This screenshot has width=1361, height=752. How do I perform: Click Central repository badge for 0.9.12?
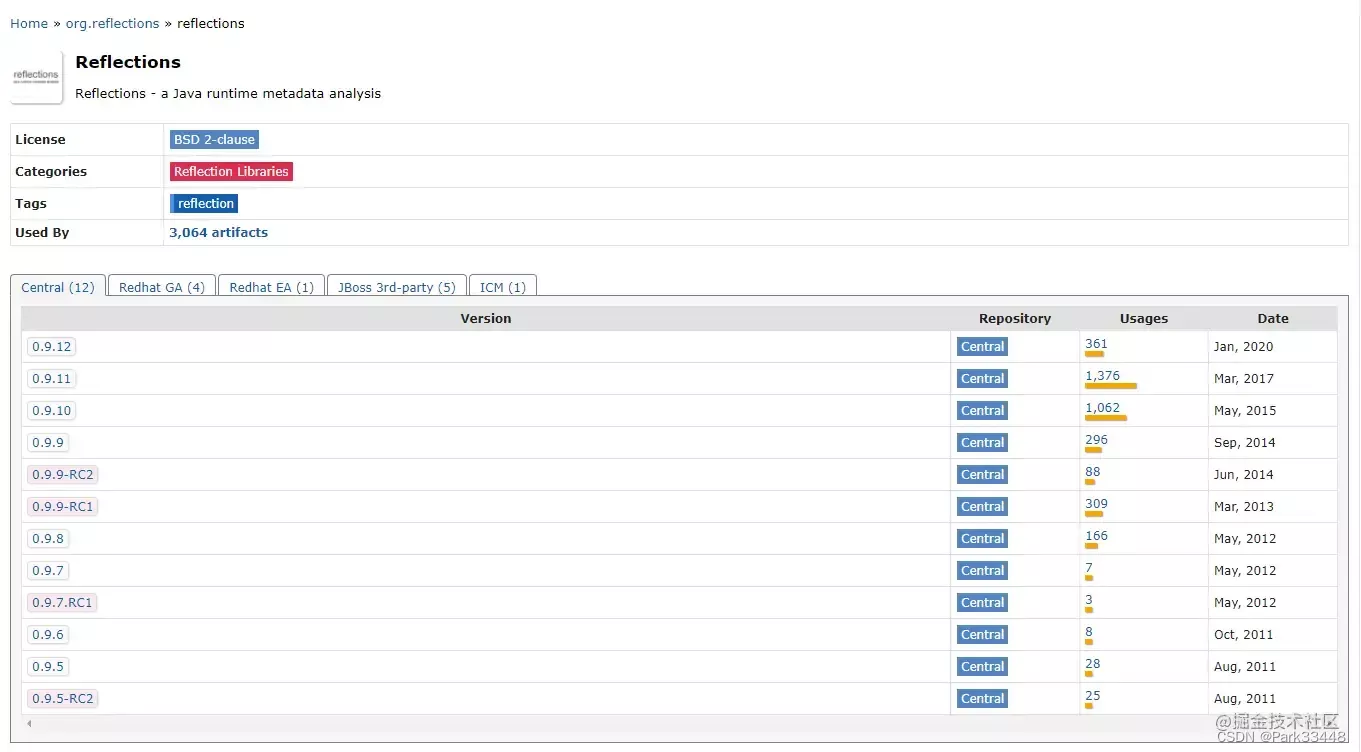pos(982,347)
